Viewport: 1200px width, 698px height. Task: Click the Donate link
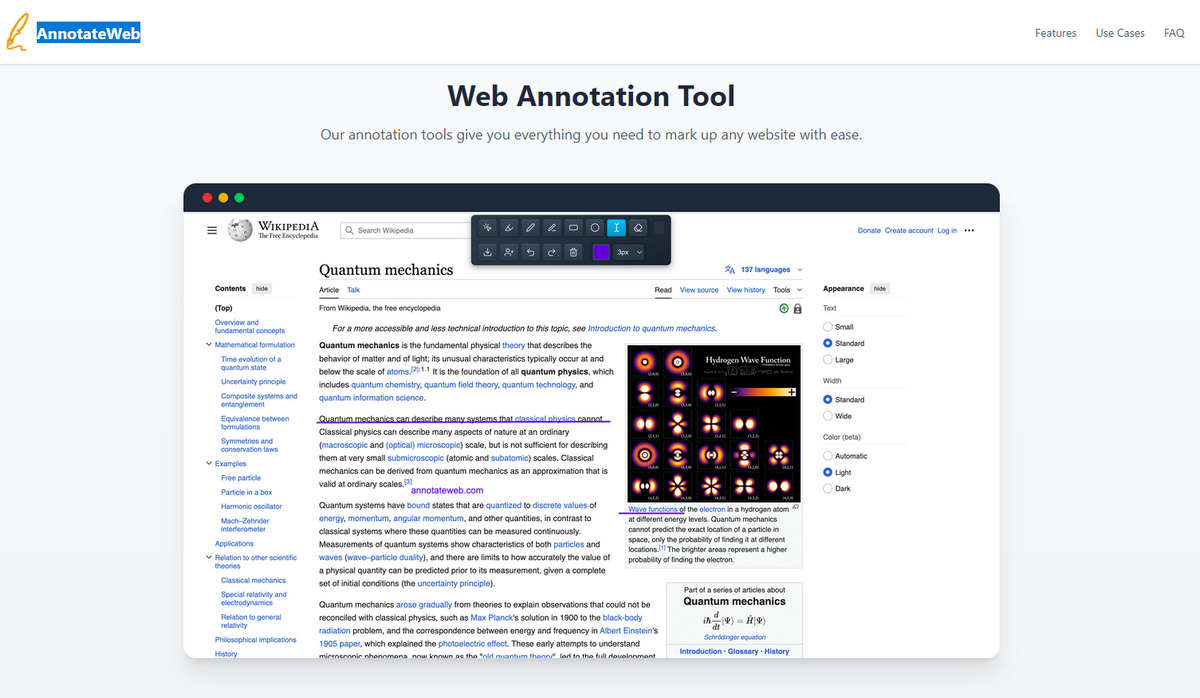[x=869, y=230]
